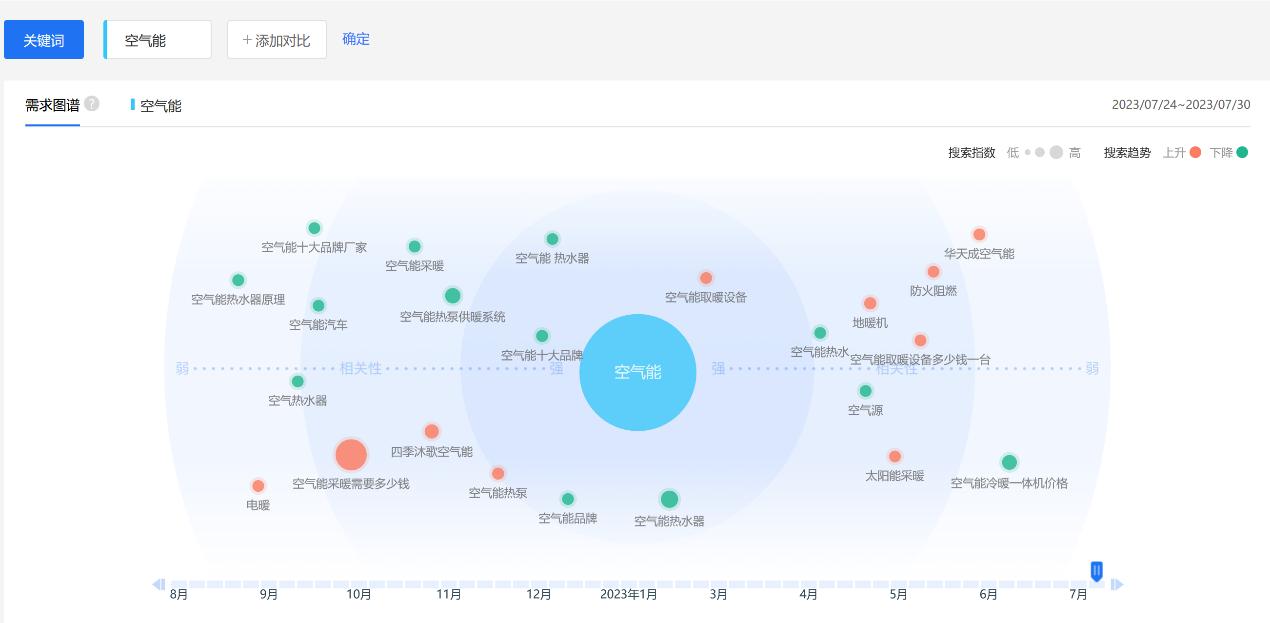Click the 添加对比 button
Viewport: 1270px width, 623px height.
click(x=277, y=40)
